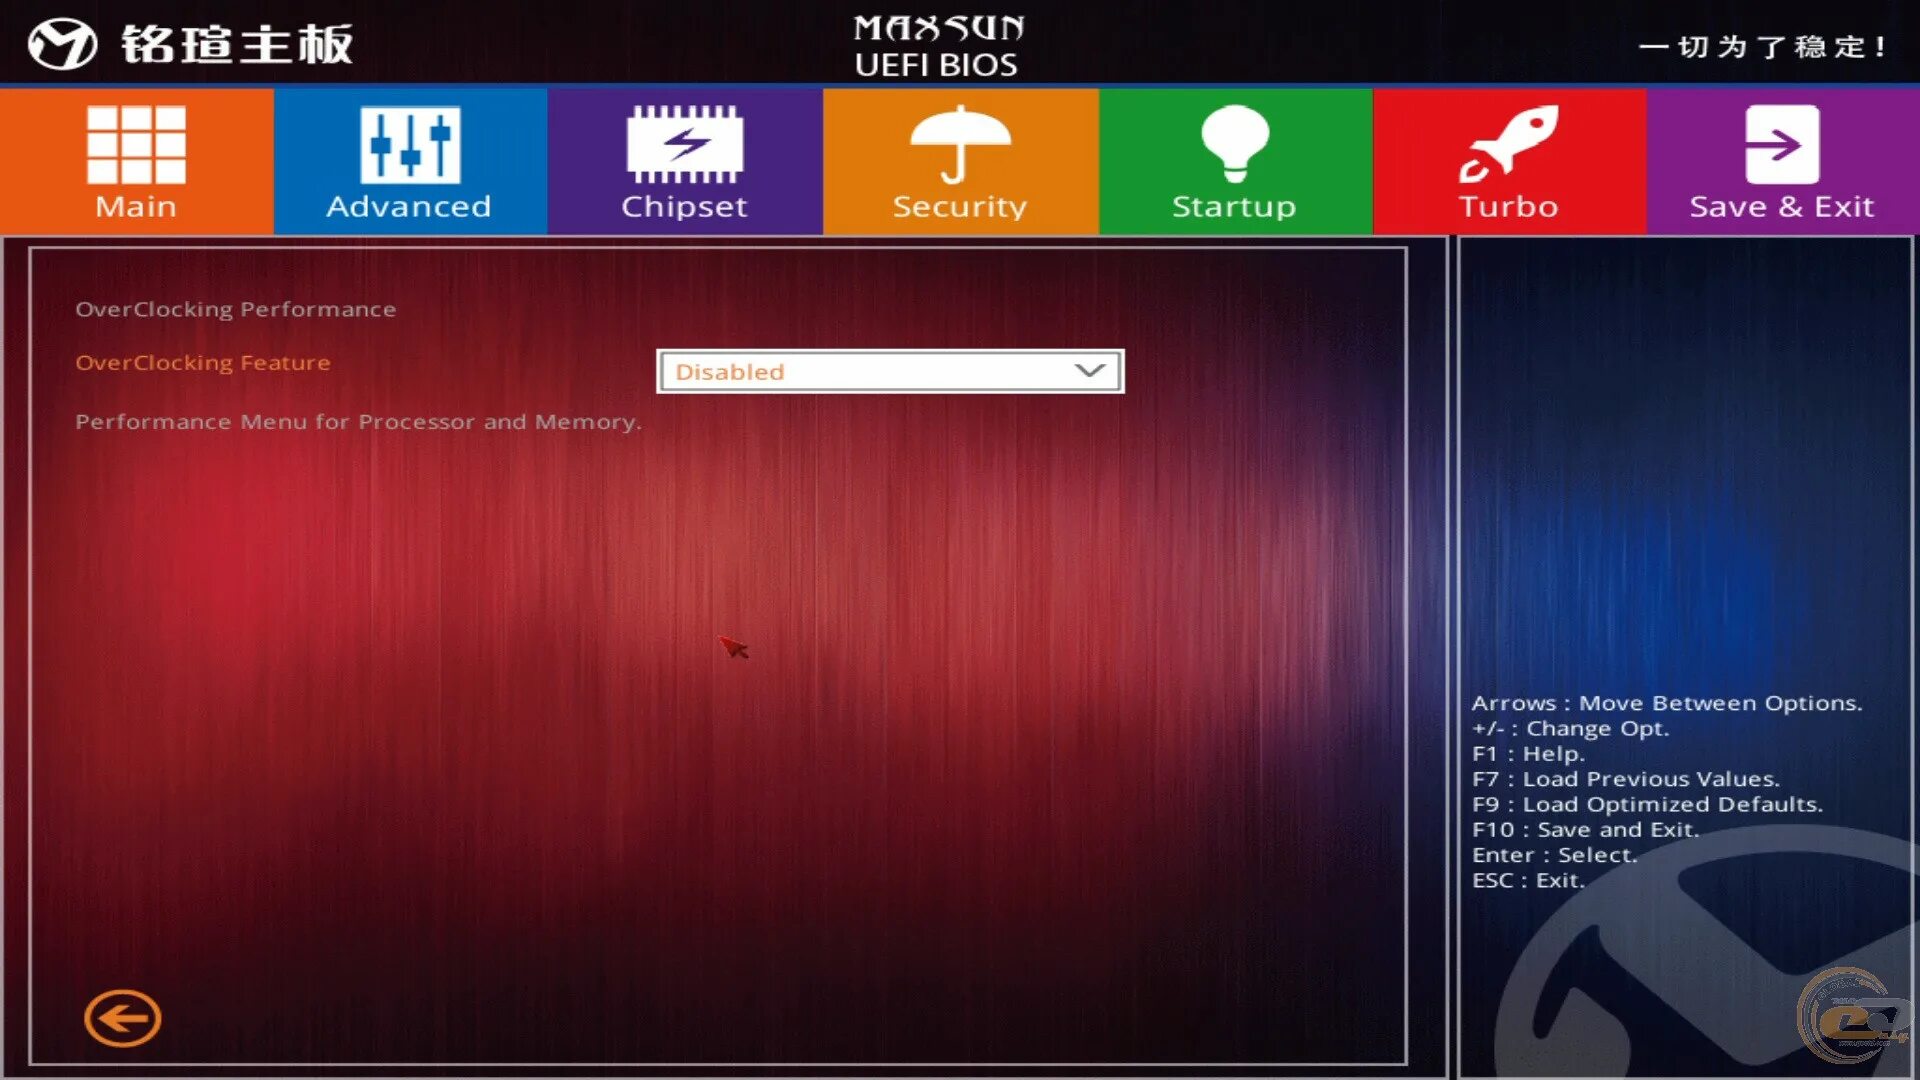Click the Advanced sliders icon
The image size is (1920, 1080).
[x=410, y=144]
